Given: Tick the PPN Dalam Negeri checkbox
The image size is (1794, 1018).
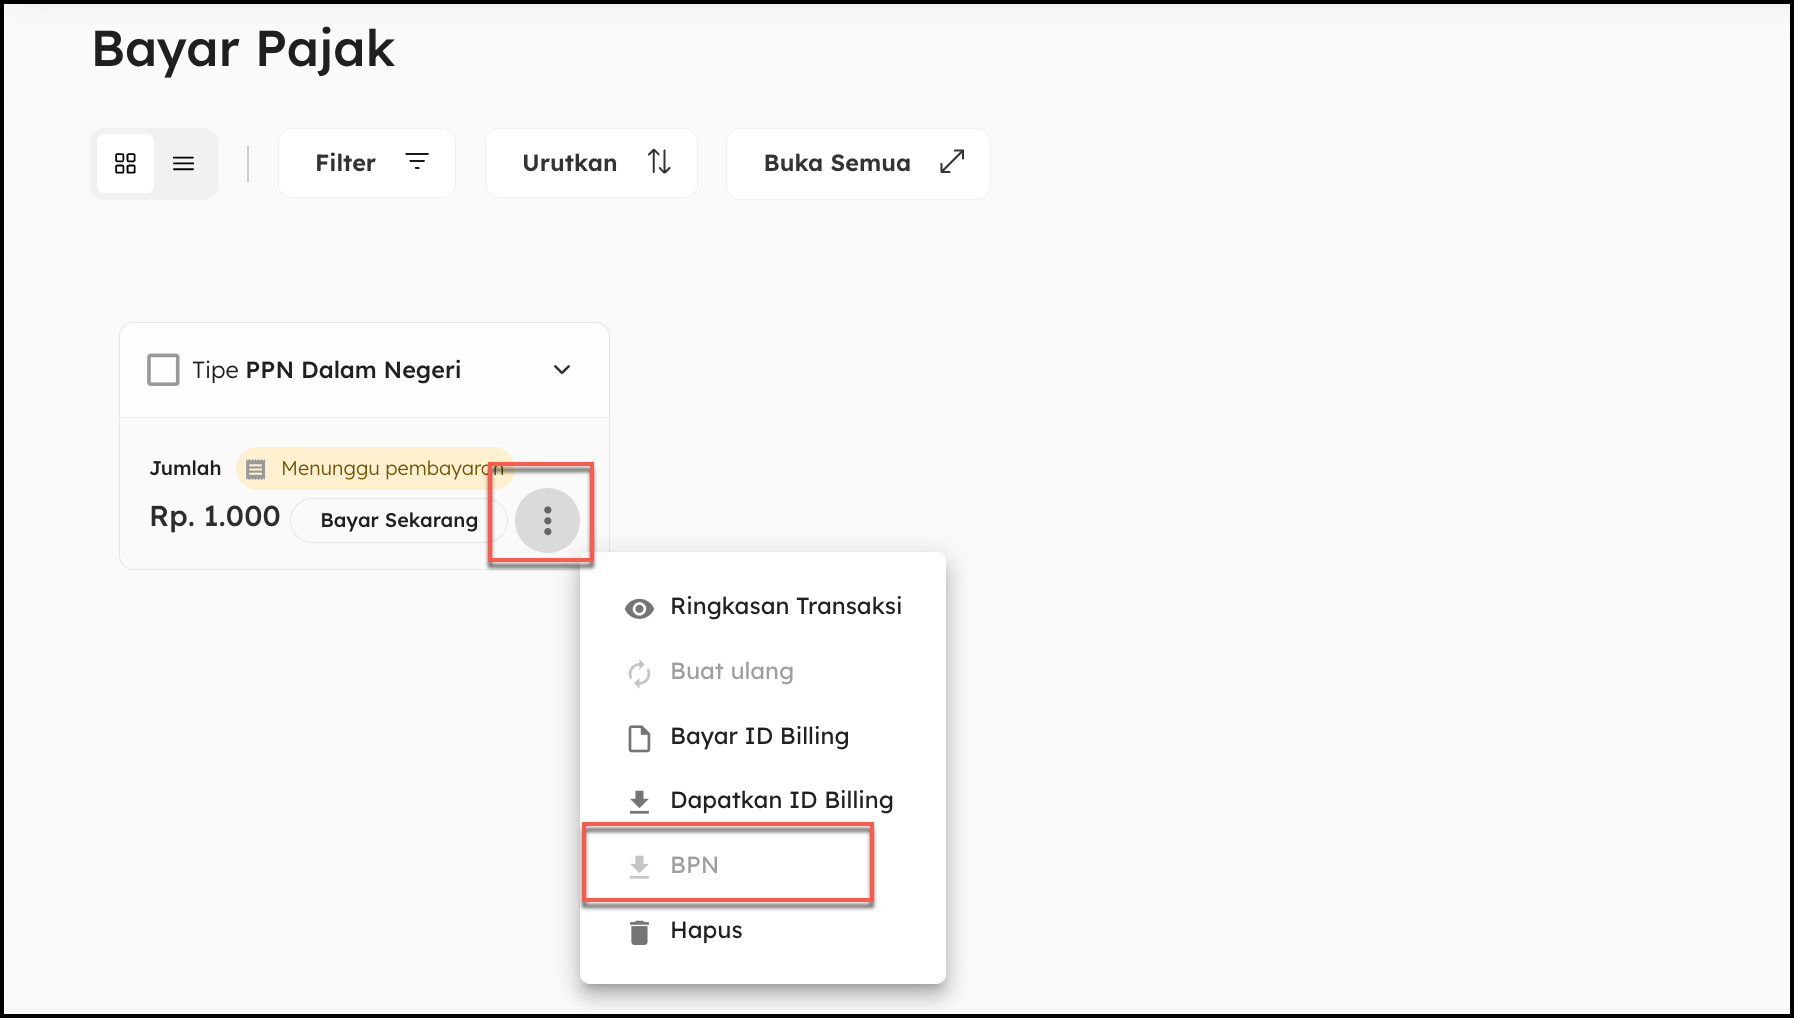Looking at the screenshot, I should click(x=163, y=370).
